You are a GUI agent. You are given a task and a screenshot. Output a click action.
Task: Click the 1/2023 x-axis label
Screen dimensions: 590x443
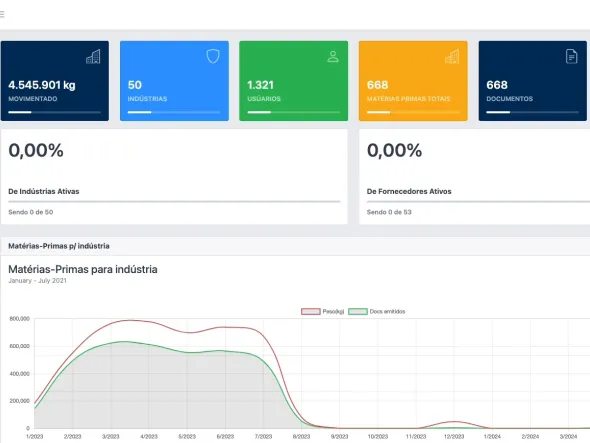[x=35, y=437]
